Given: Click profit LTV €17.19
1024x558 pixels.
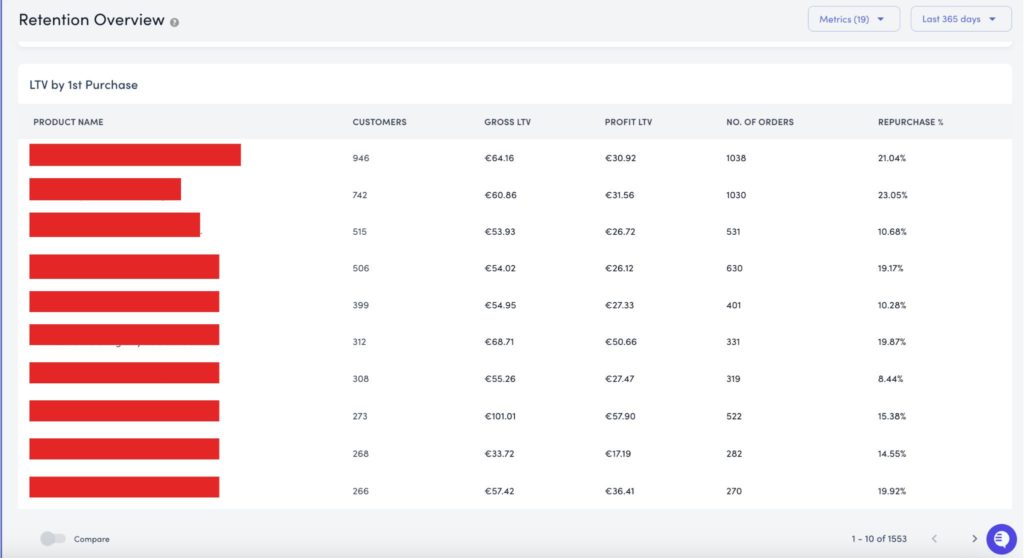Looking at the screenshot, I should [x=618, y=453].
